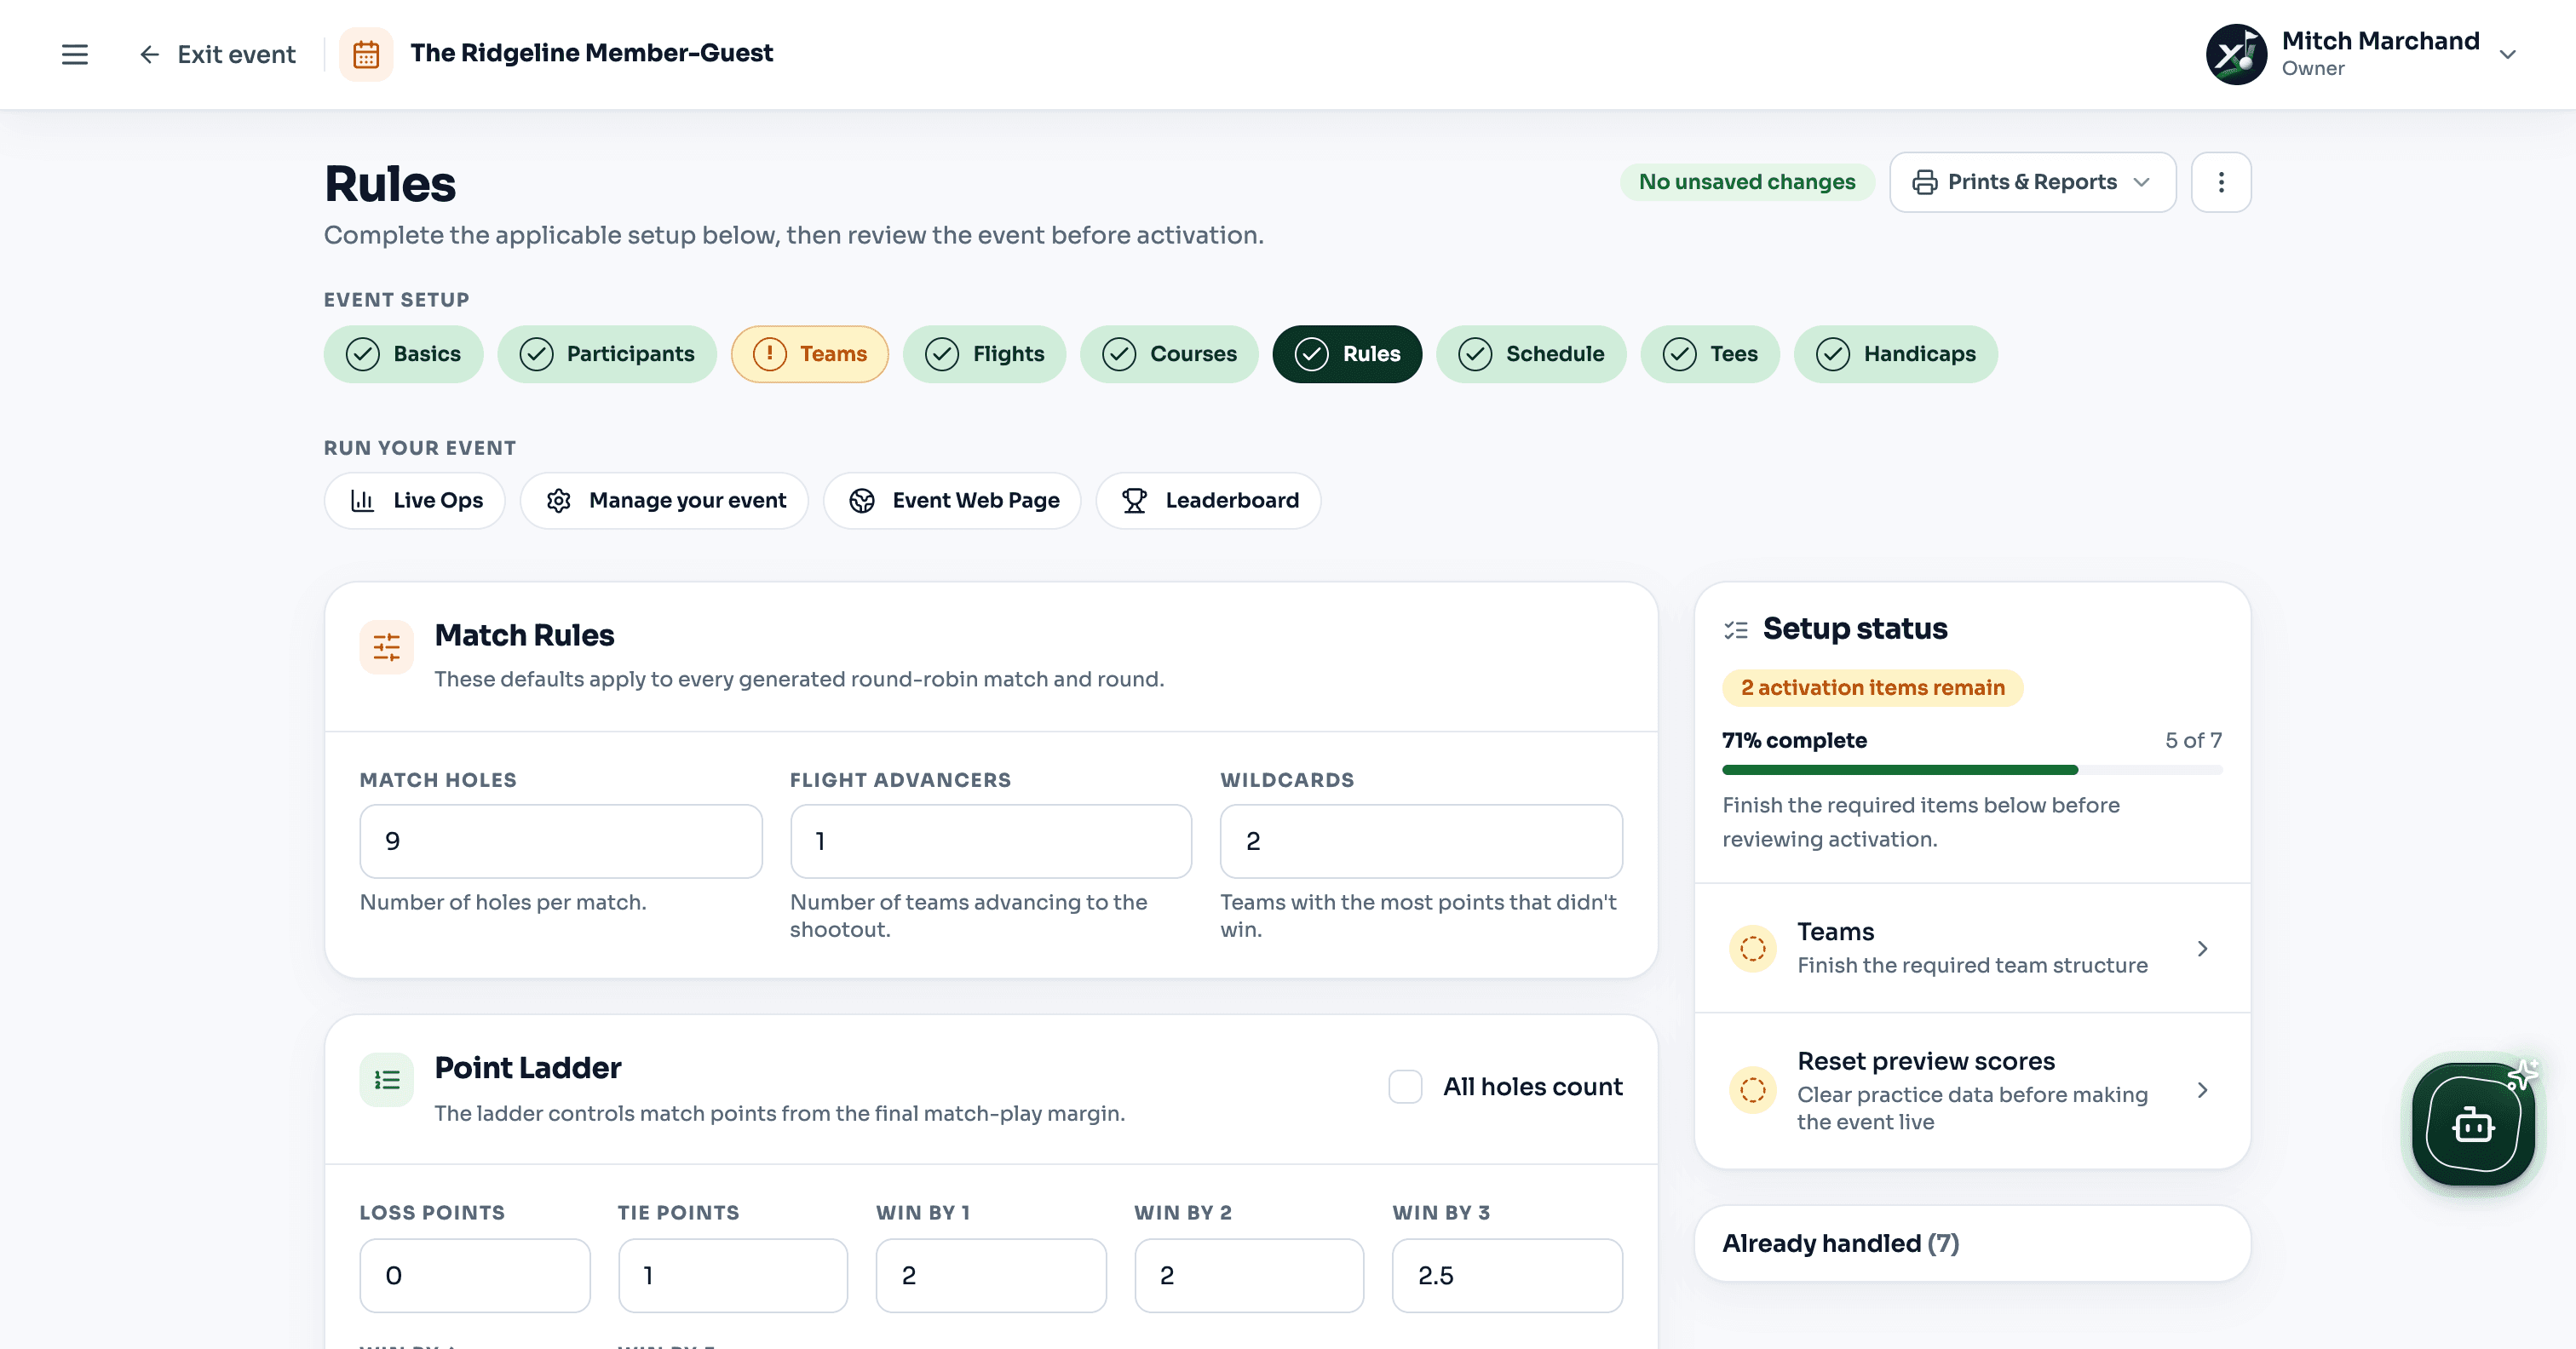
Task: Click the Tie Points input field
Action: (x=733, y=1275)
